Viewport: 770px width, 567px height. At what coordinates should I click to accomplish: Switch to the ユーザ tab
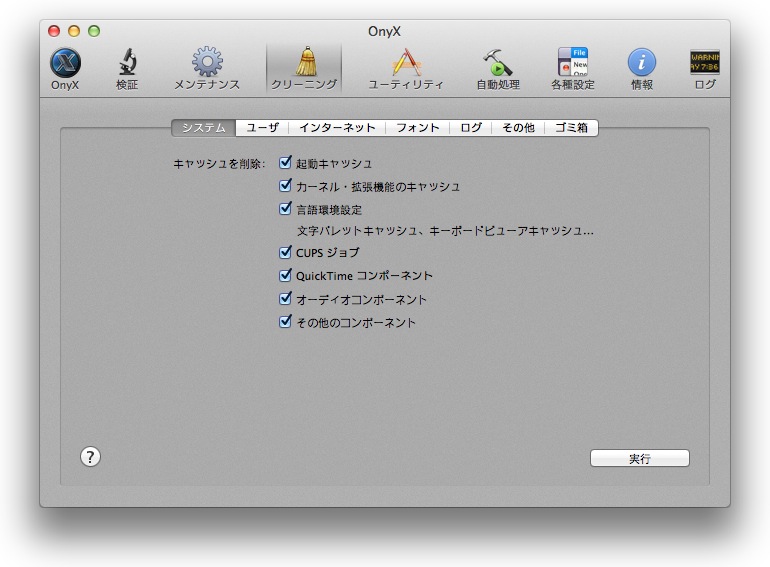pos(262,128)
